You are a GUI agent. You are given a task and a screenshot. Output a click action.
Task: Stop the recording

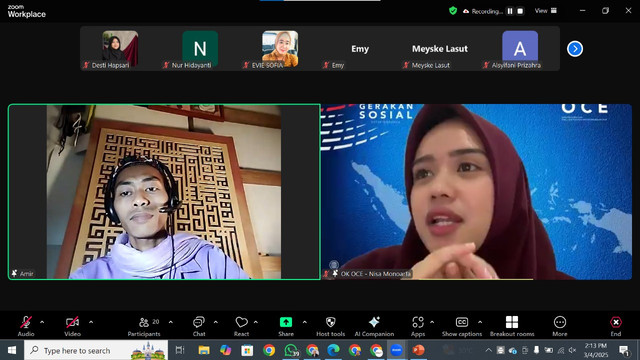point(520,11)
